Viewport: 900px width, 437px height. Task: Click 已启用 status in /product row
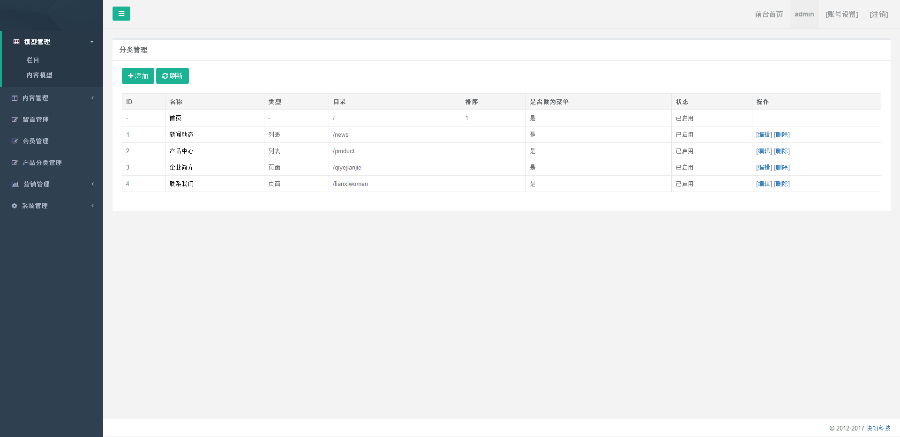click(x=684, y=152)
